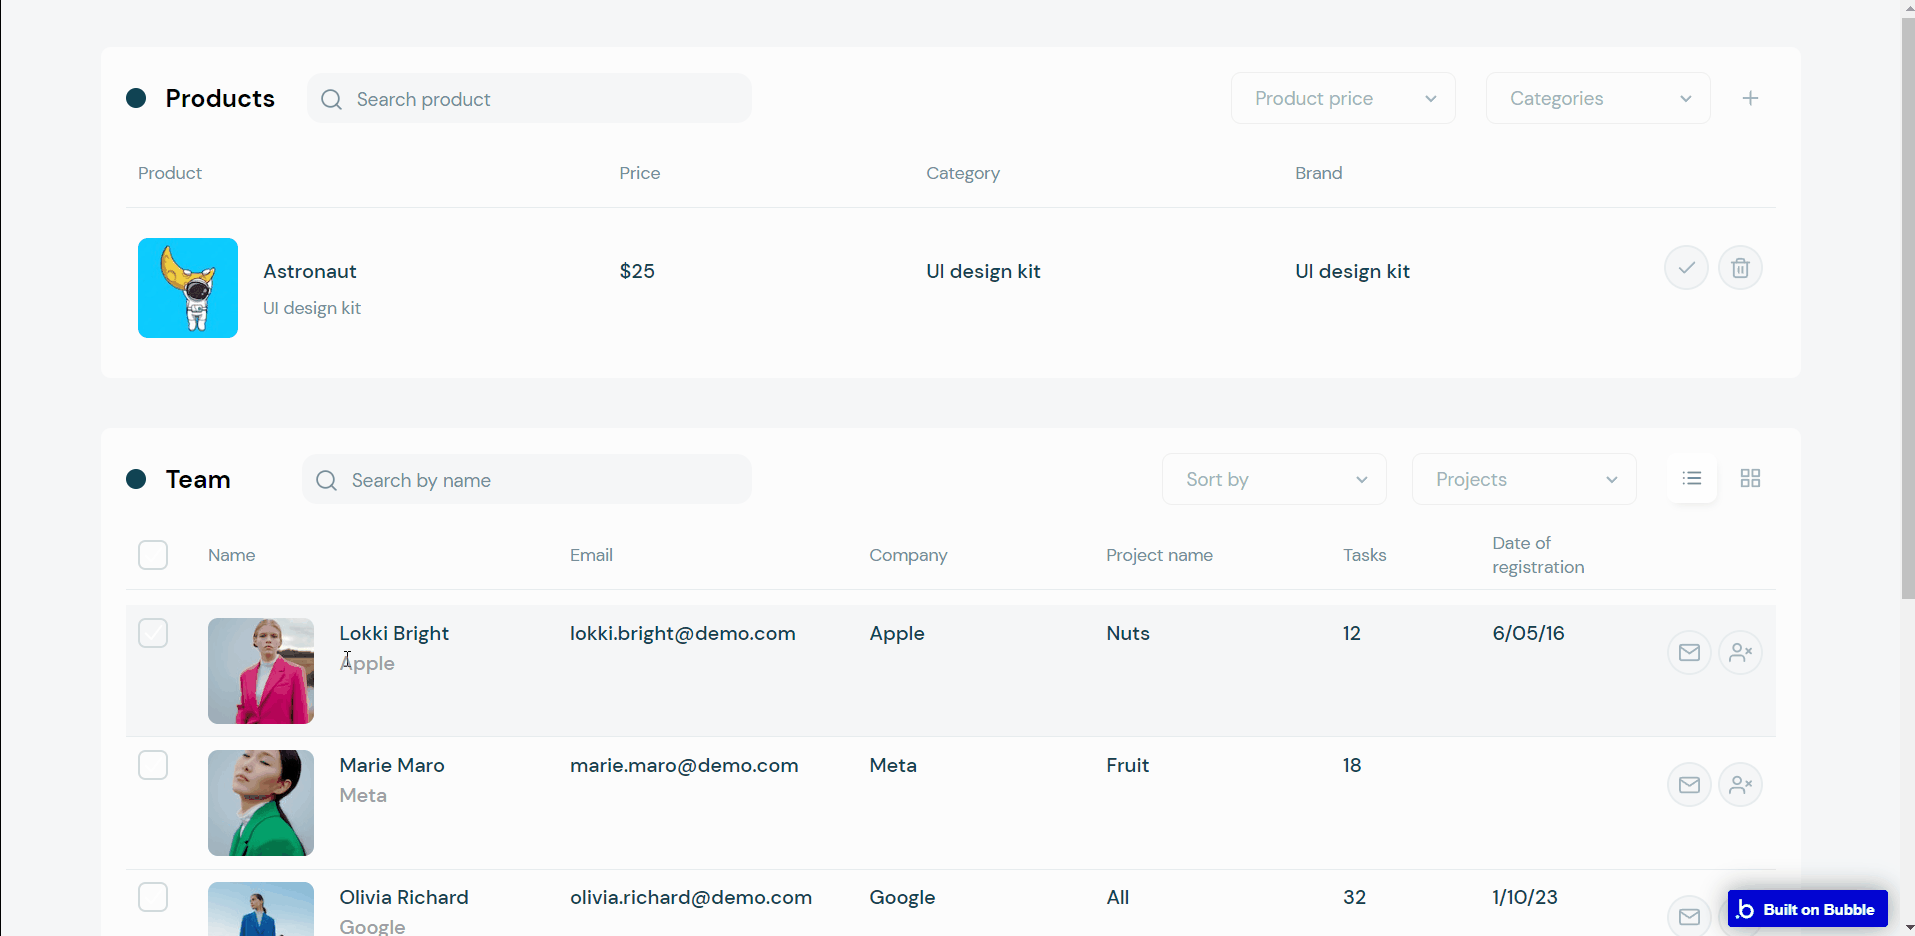Open the Product price dropdown

point(1343,98)
